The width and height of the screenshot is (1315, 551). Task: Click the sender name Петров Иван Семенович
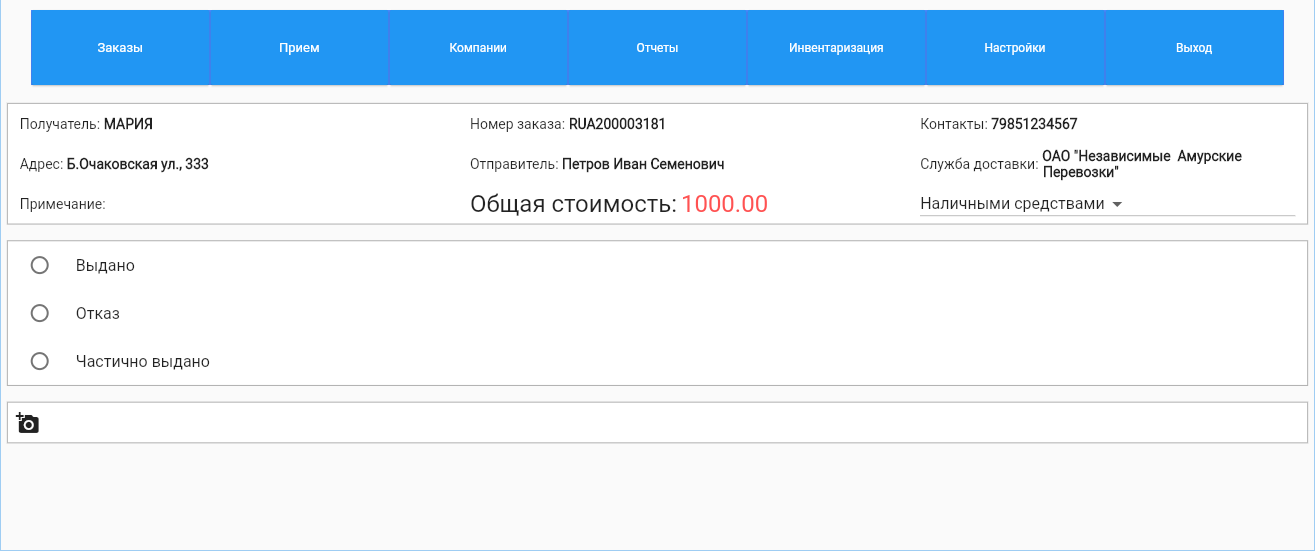point(643,164)
